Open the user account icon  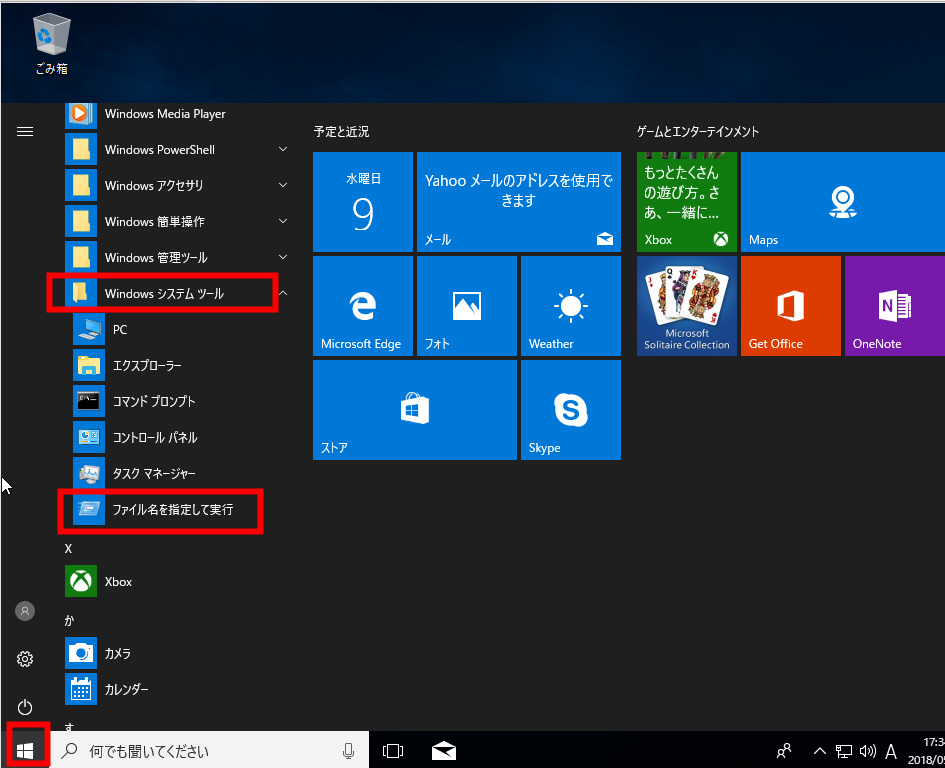tap(25, 611)
